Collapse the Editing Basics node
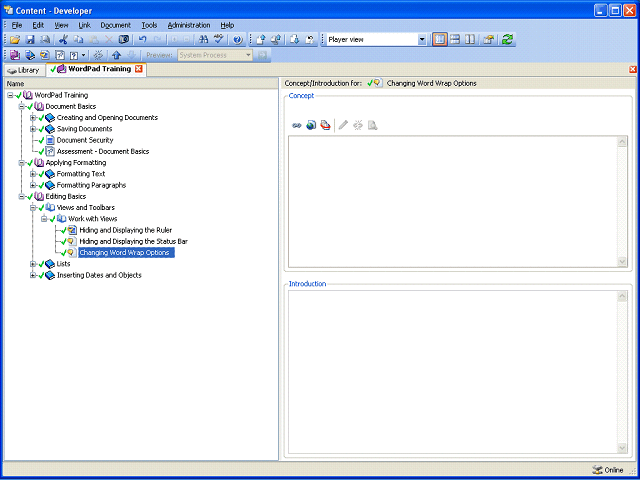The image size is (640, 480). click(22, 196)
